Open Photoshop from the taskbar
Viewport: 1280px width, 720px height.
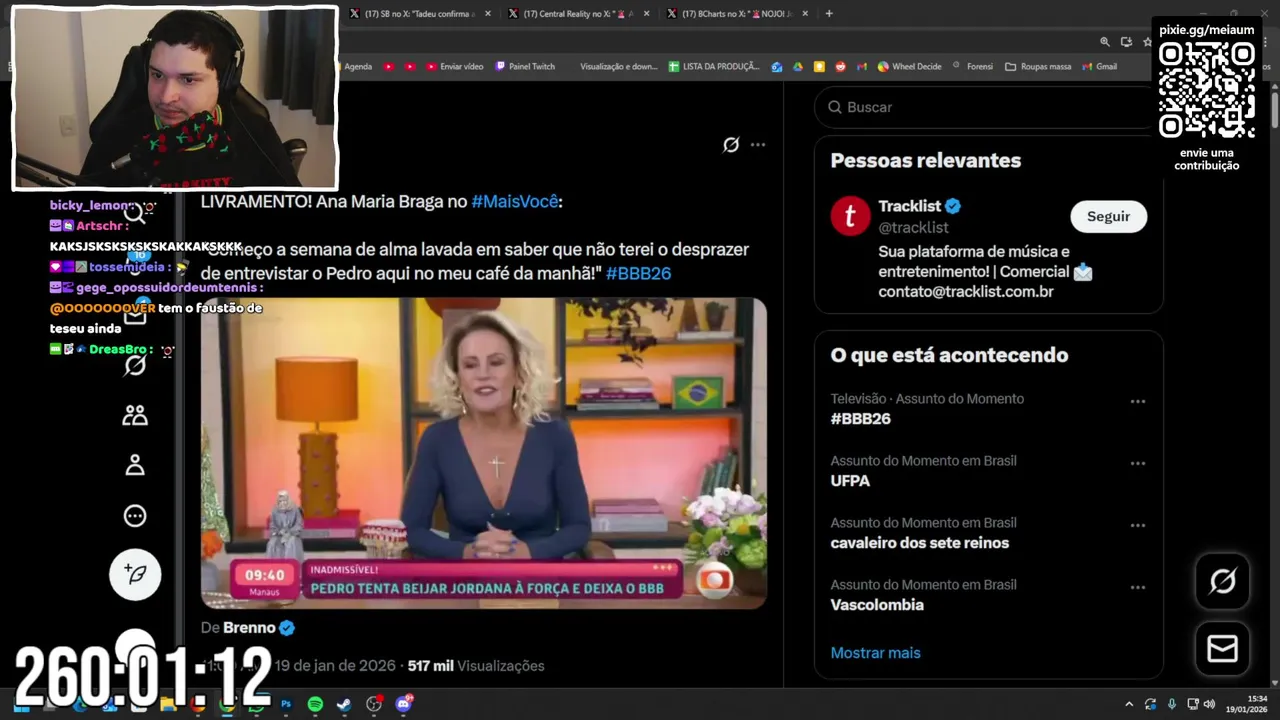(x=286, y=705)
